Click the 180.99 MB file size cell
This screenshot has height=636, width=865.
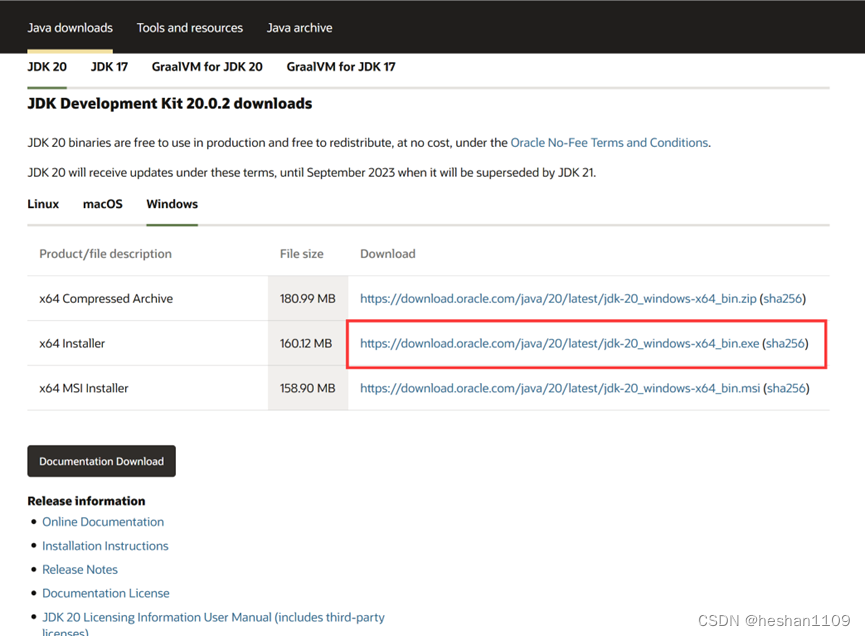pyautogui.click(x=308, y=298)
